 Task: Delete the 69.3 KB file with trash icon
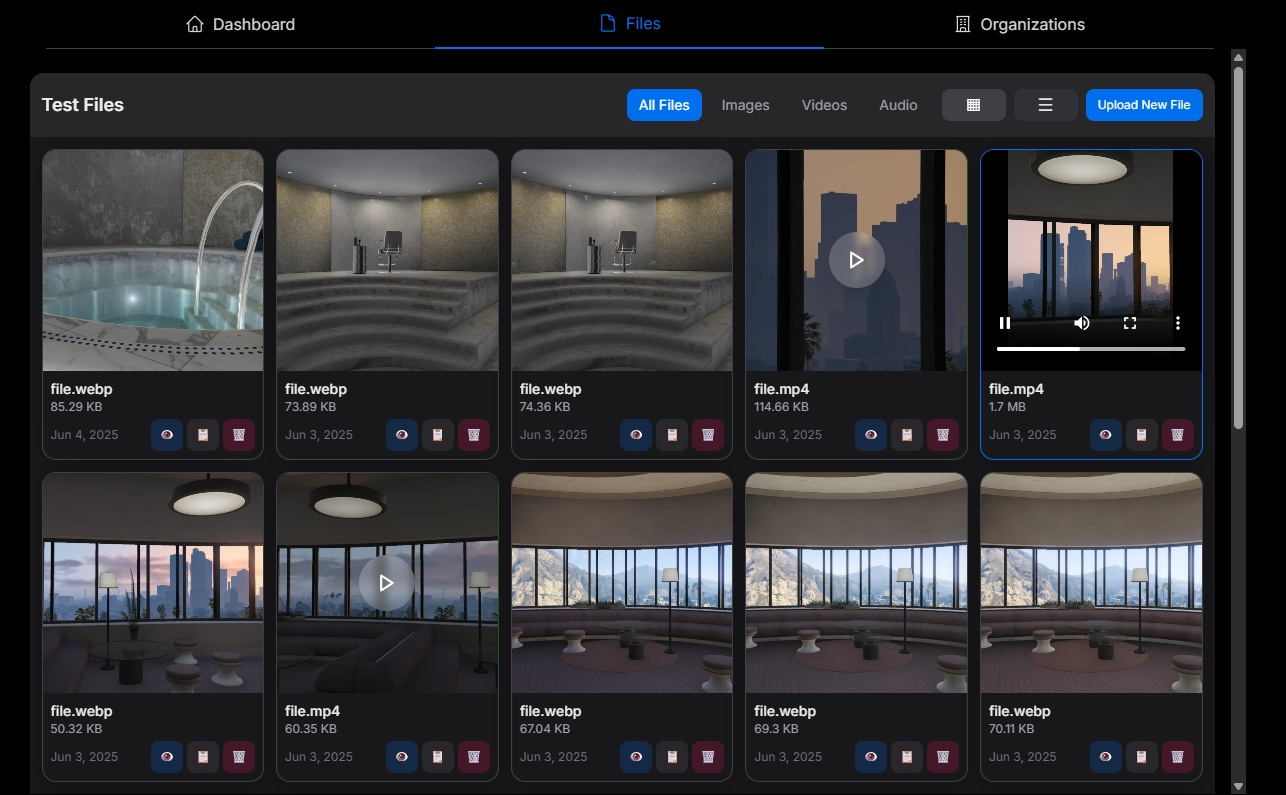coord(943,757)
